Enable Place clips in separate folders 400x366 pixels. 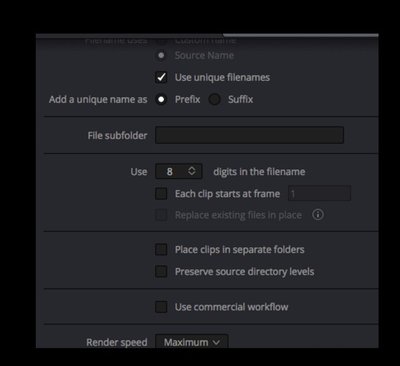(161, 249)
